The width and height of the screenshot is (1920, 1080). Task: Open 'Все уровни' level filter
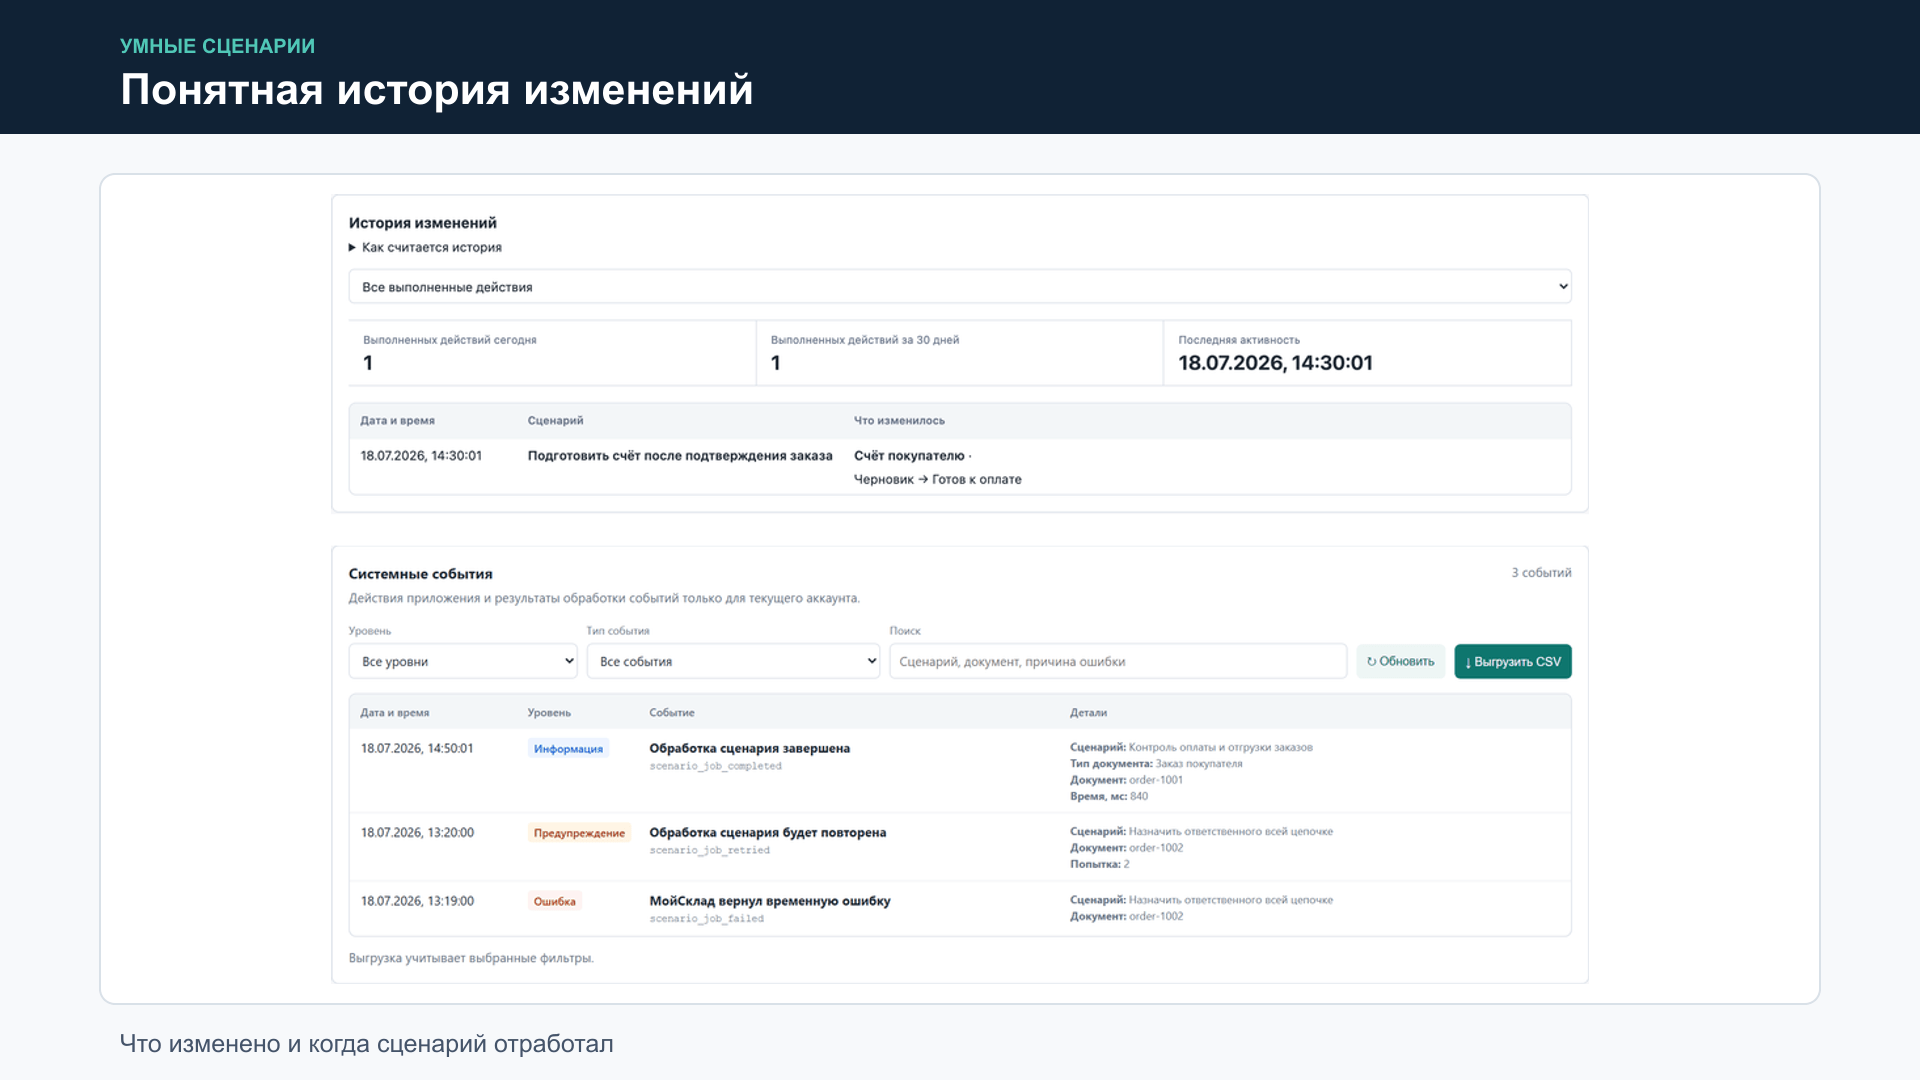pos(463,661)
